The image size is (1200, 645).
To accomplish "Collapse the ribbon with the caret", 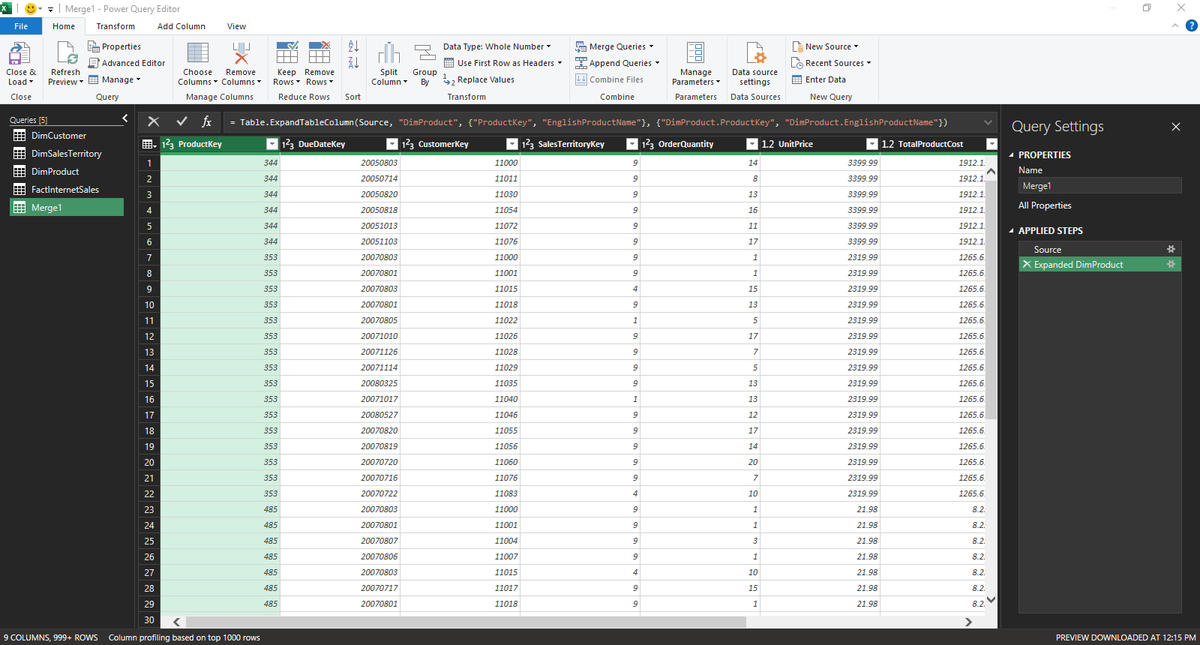I will 1175,26.
